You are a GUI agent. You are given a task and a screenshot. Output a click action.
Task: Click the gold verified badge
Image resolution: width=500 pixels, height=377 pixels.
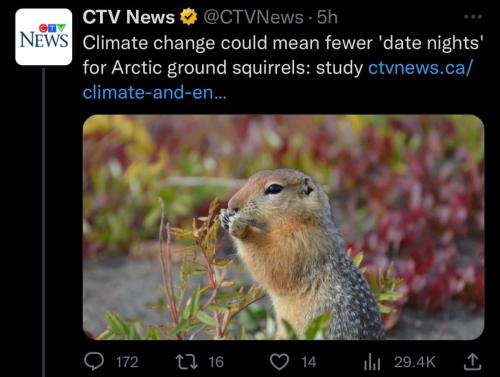(x=189, y=17)
